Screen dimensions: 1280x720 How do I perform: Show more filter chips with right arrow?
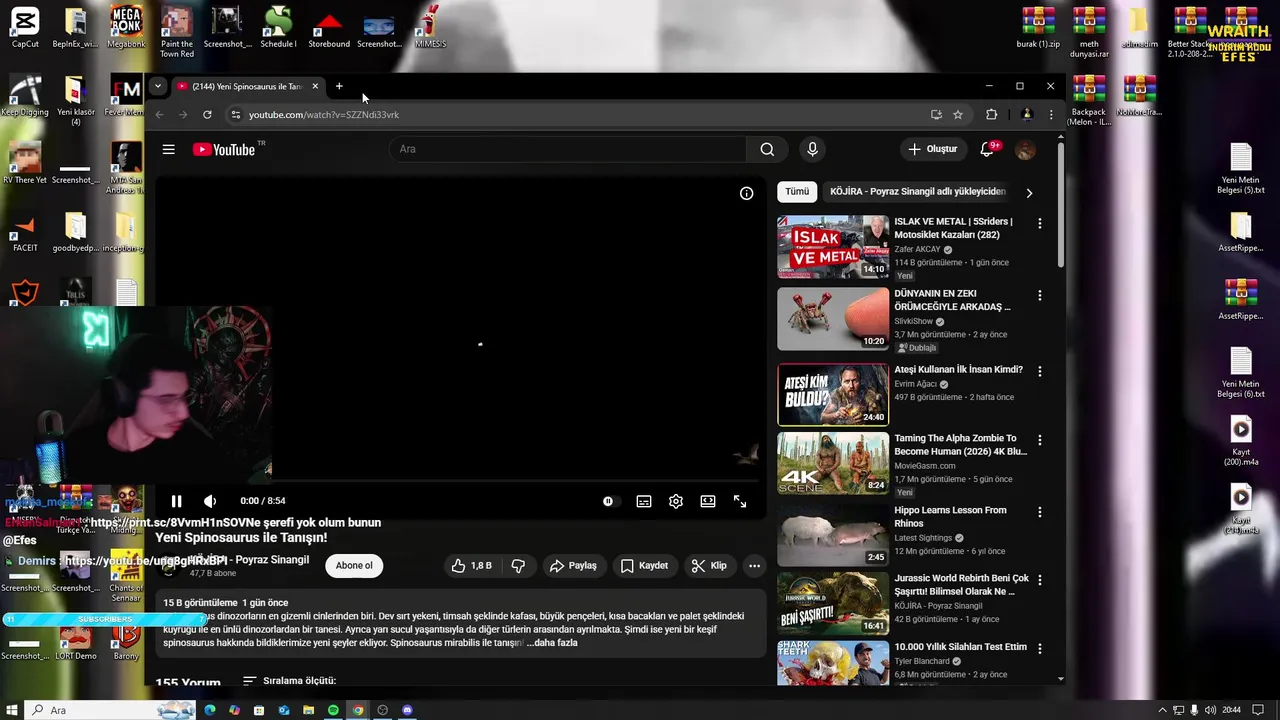[1029, 192]
